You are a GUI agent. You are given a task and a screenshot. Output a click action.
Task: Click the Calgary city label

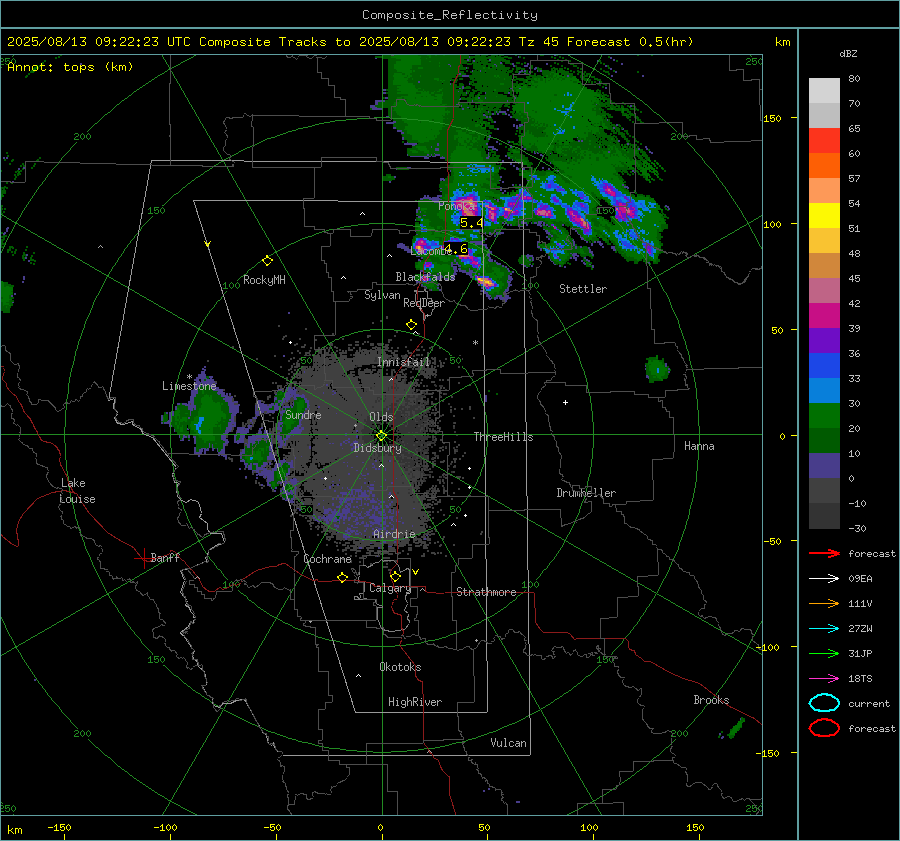point(390,588)
